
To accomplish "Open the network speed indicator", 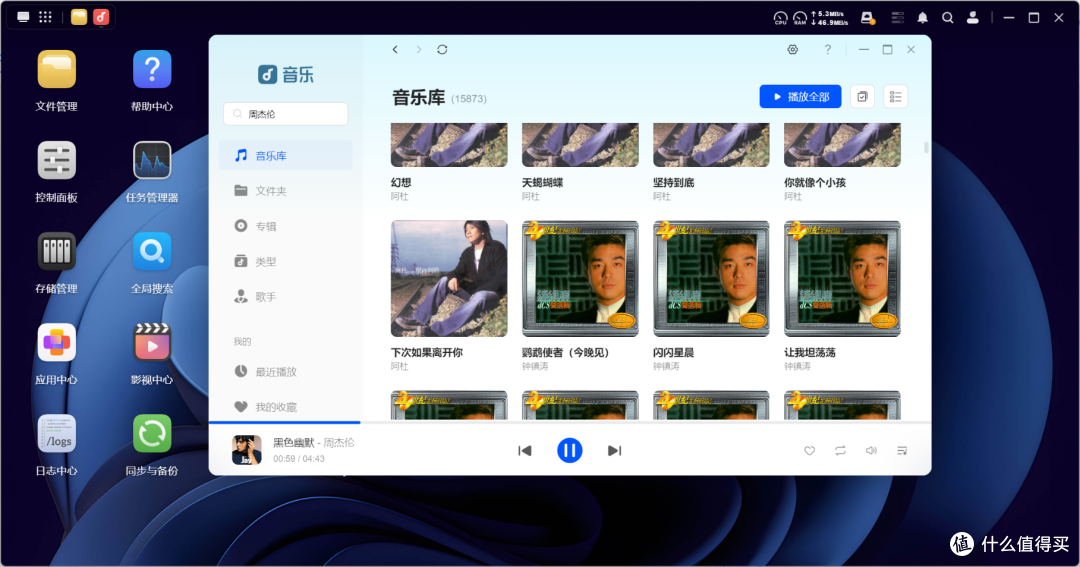I will pyautogui.click(x=829, y=18).
